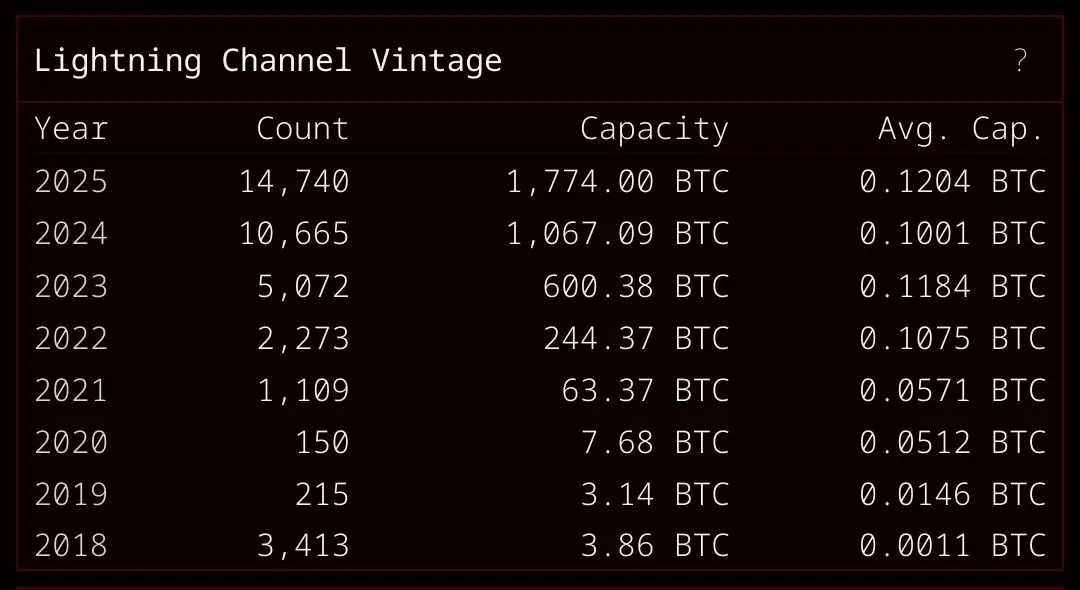Sort by the Capacity column header
Image resolution: width=1080 pixels, height=590 pixels.
tap(654, 129)
